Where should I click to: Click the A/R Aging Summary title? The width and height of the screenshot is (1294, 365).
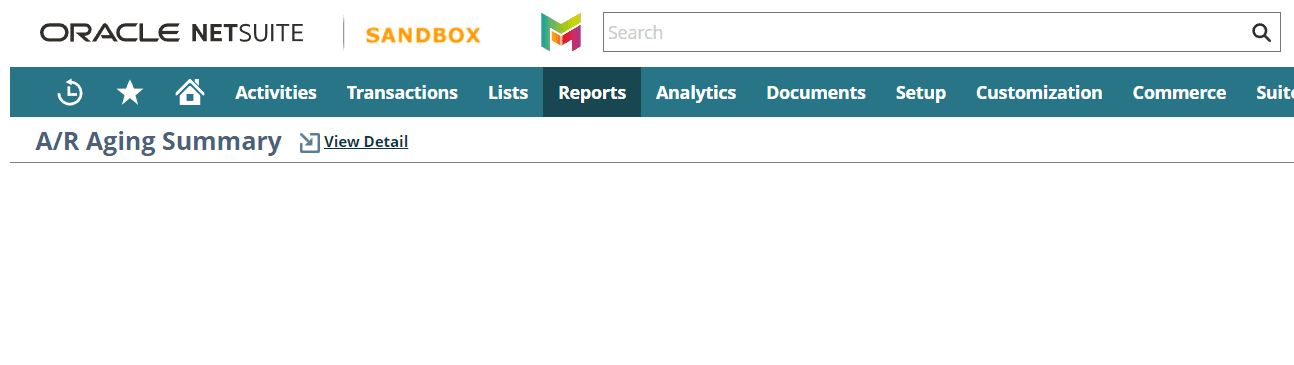(158, 142)
